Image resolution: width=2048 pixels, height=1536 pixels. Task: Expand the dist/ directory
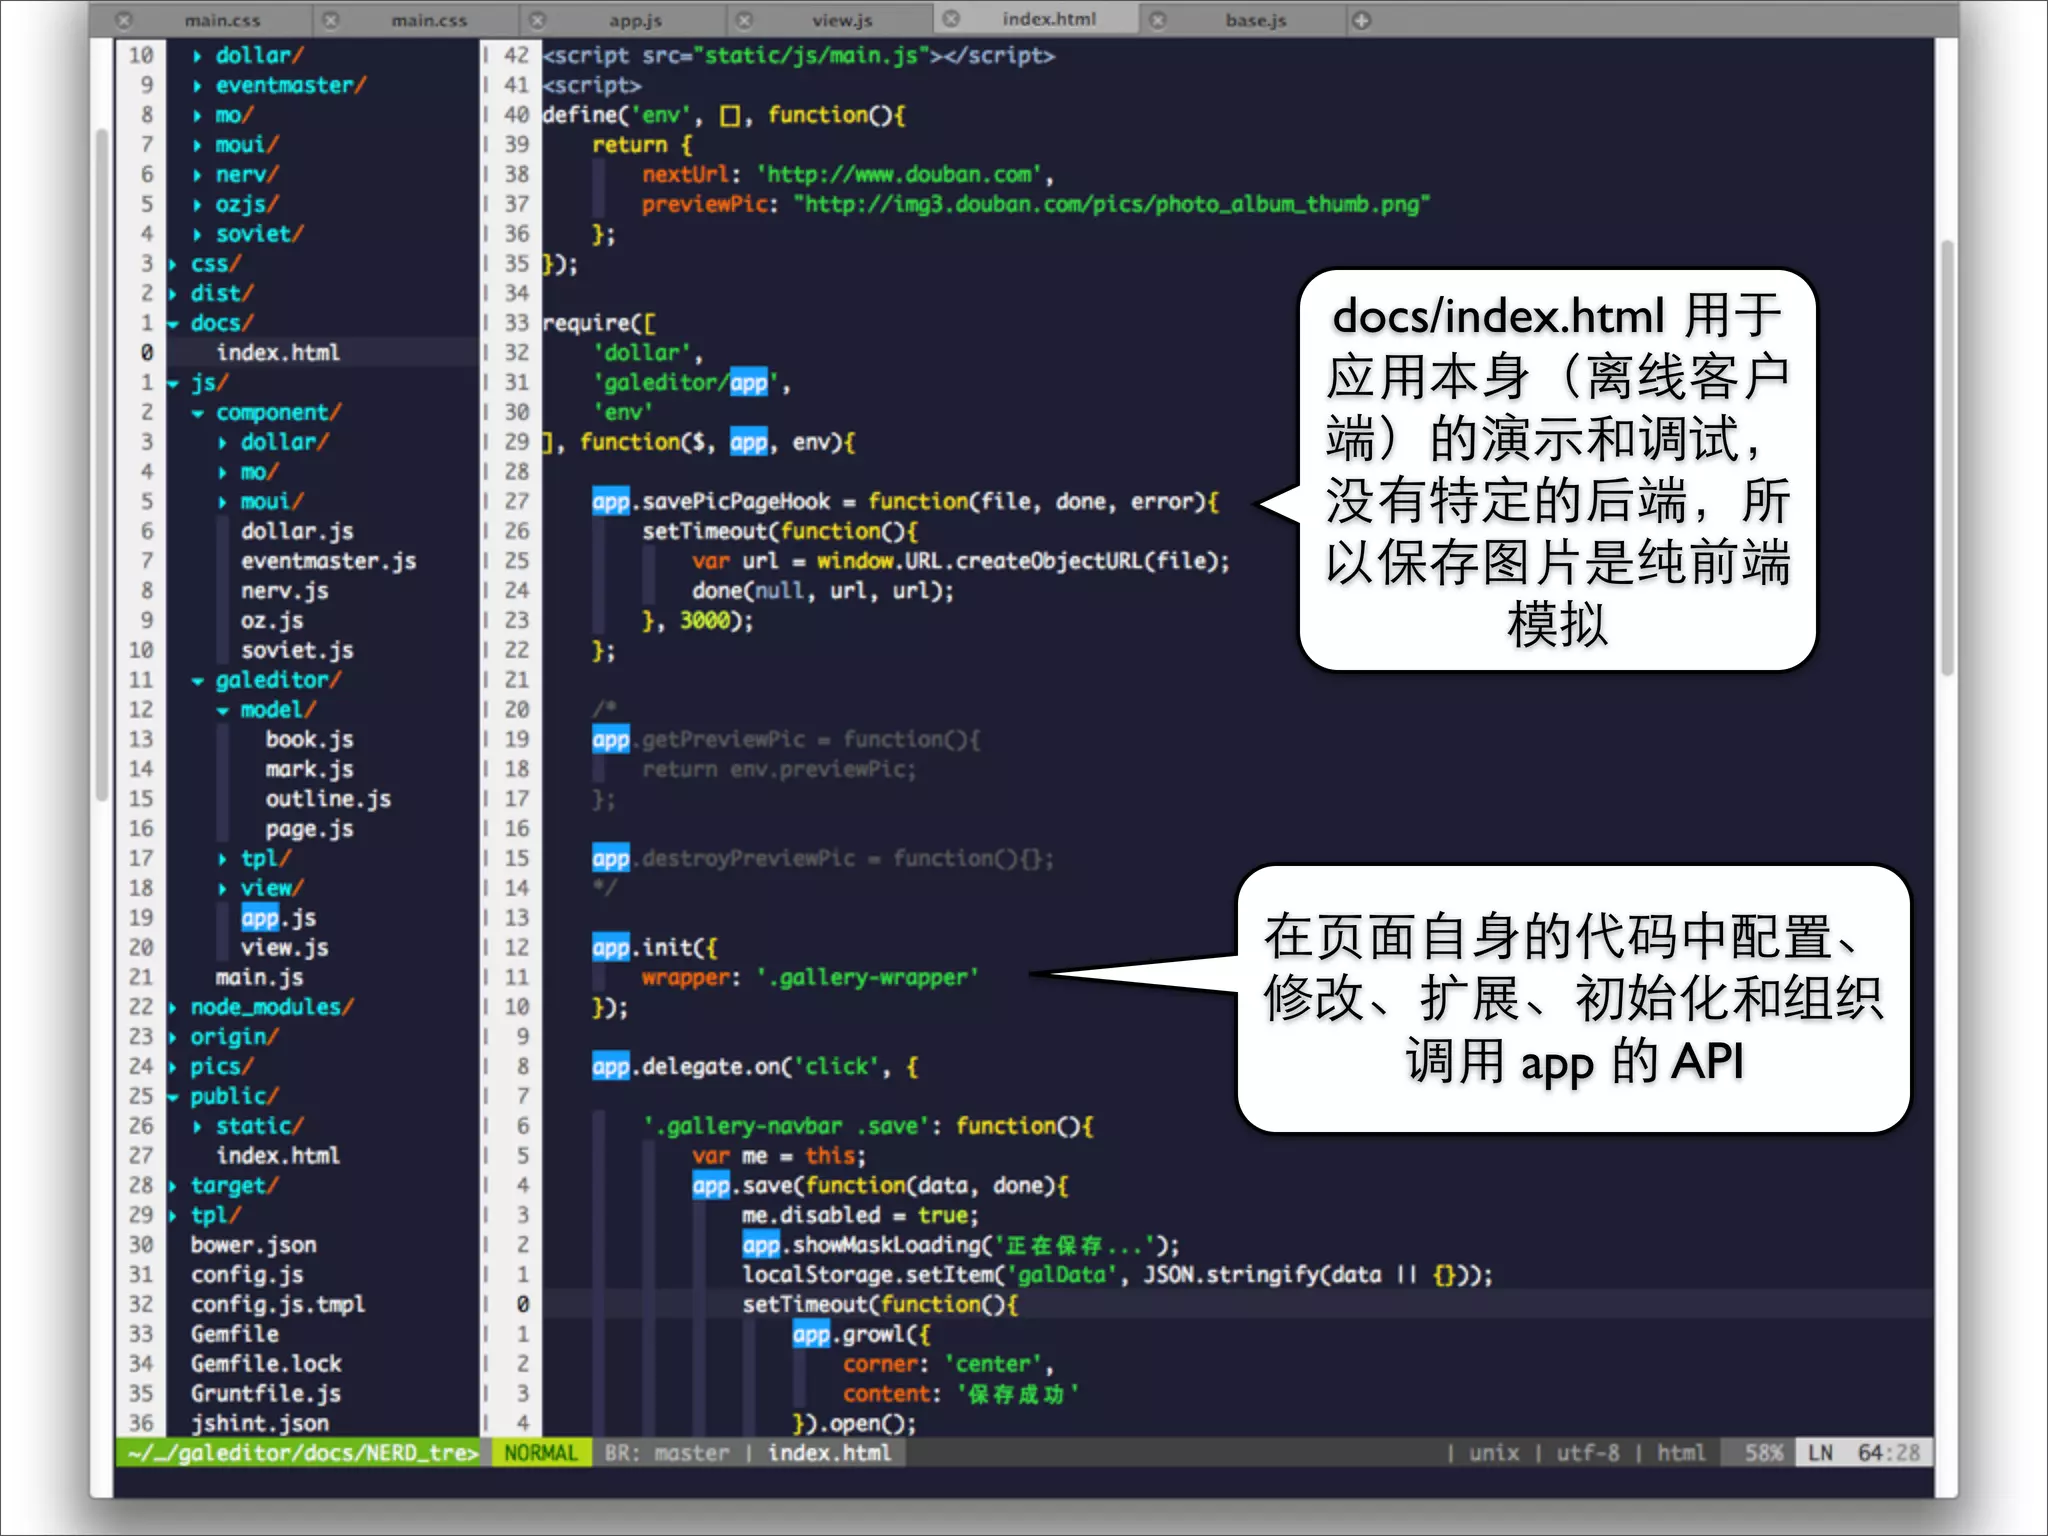tap(173, 294)
